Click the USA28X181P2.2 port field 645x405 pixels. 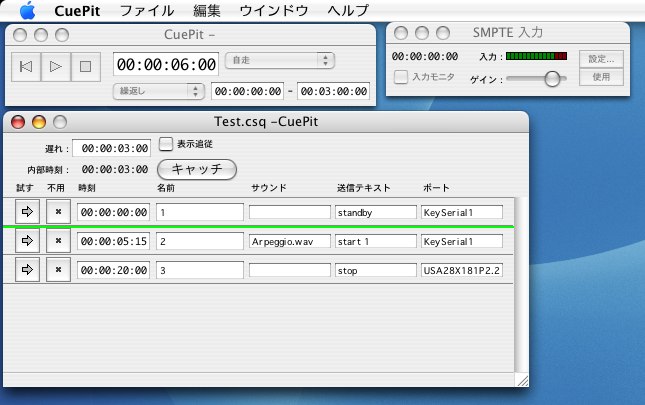pyautogui.click(x=462, y=270)
